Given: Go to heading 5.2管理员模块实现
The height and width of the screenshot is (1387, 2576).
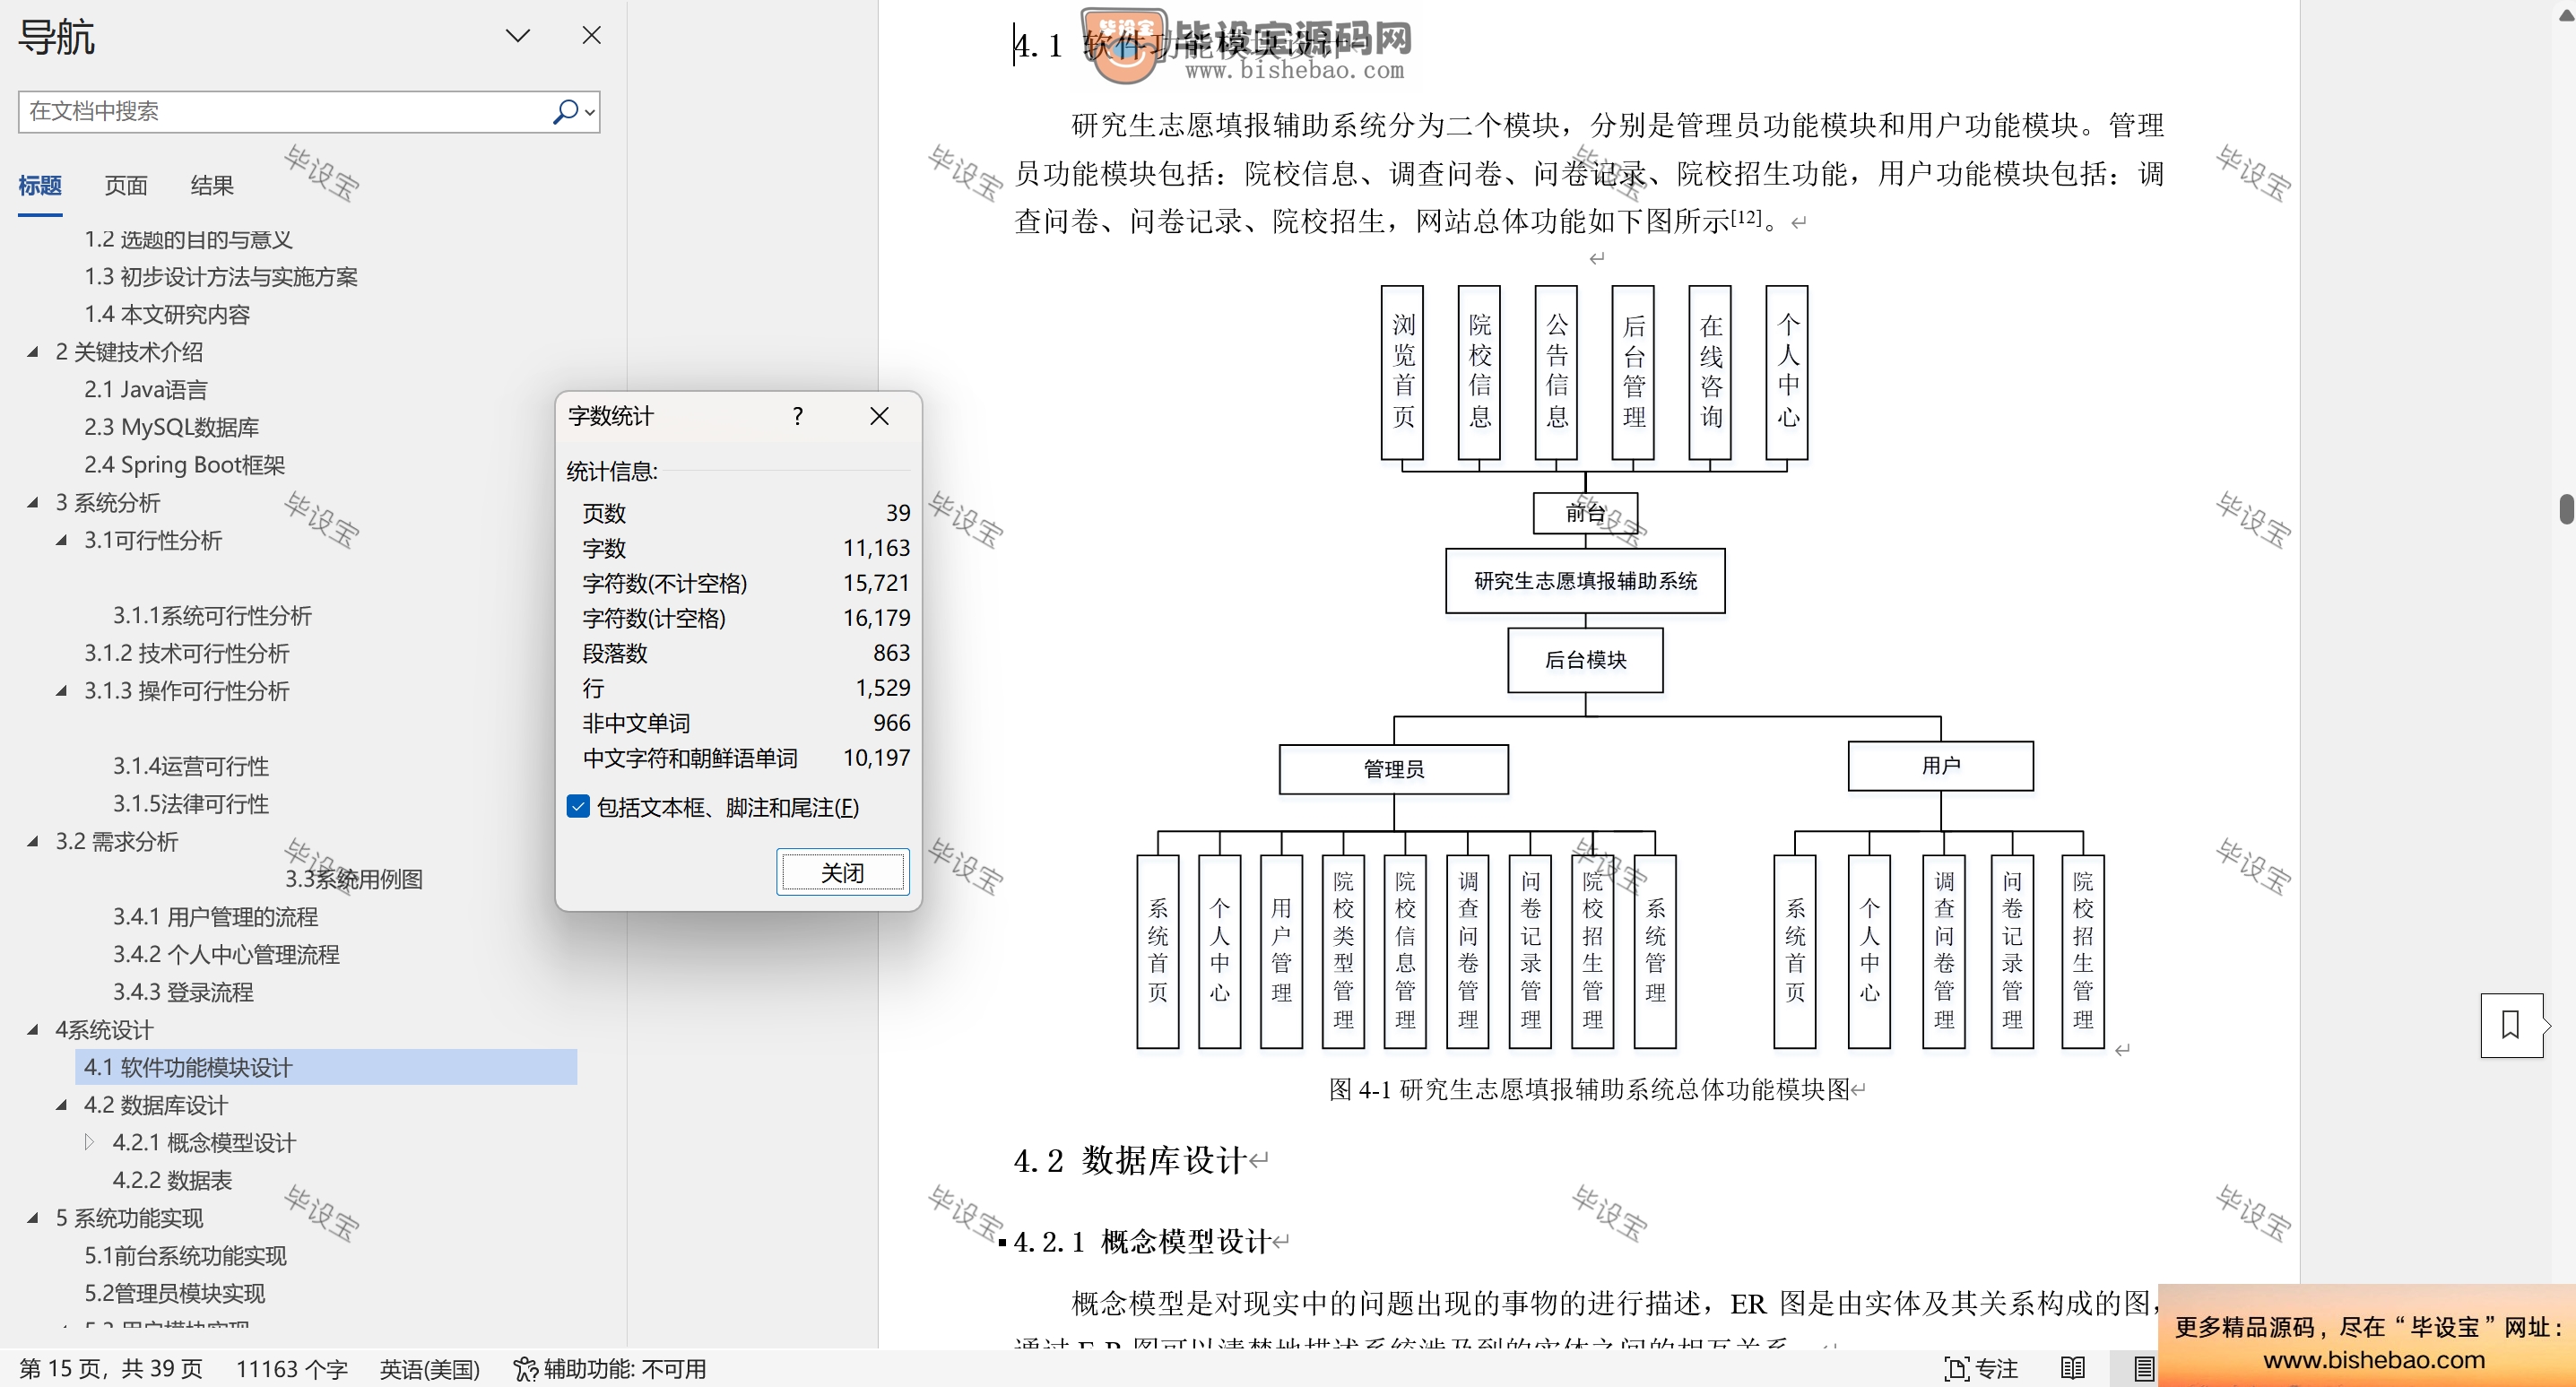Looking at the screenshot, I should click(x=174, y=1293).
